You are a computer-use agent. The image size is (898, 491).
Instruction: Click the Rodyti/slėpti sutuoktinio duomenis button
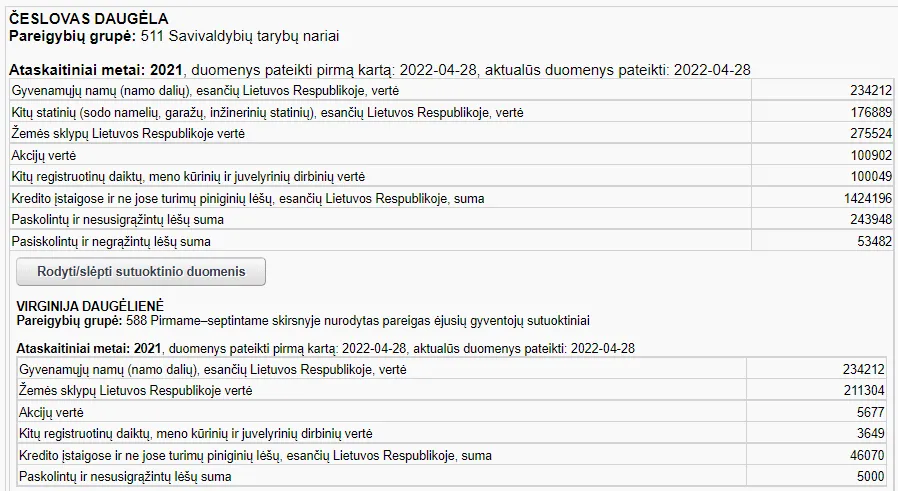[141, 271]
